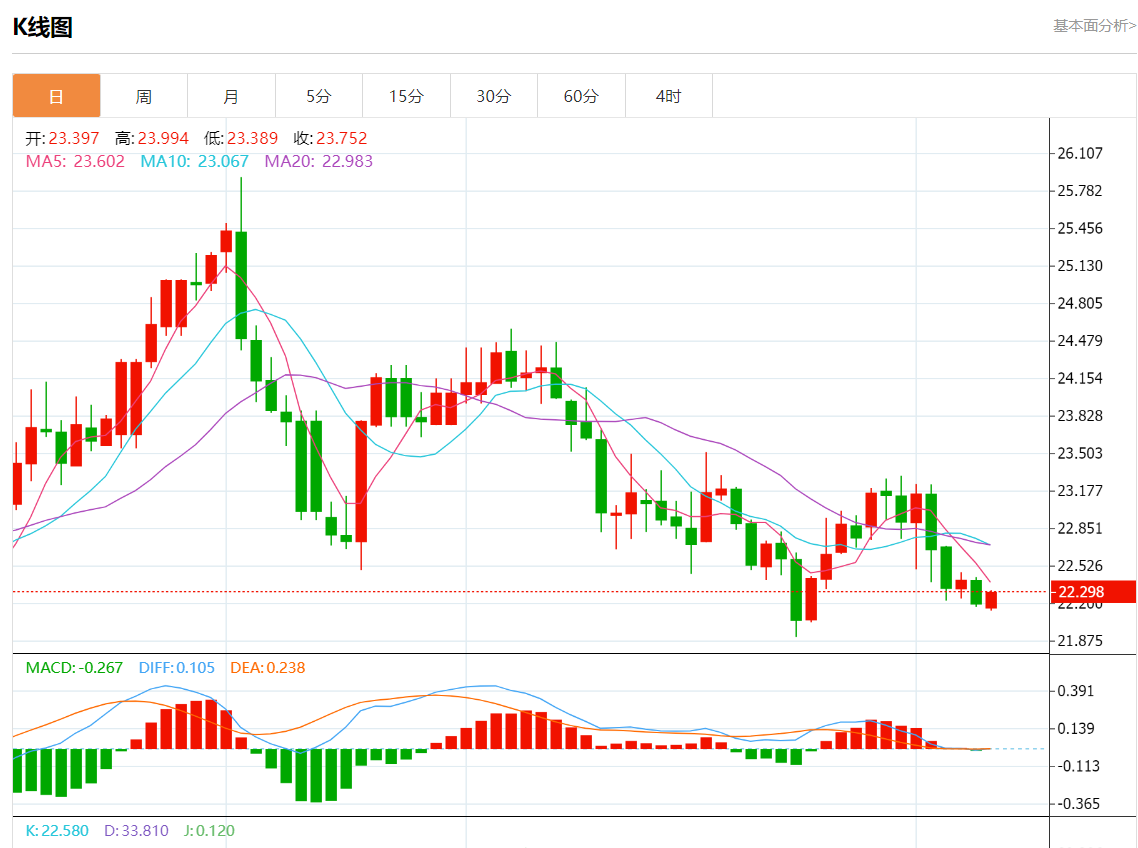This screenshot has width=1138, height=848.
Task: Click the MA5 23.602 legend label
Action: [75, 161]
